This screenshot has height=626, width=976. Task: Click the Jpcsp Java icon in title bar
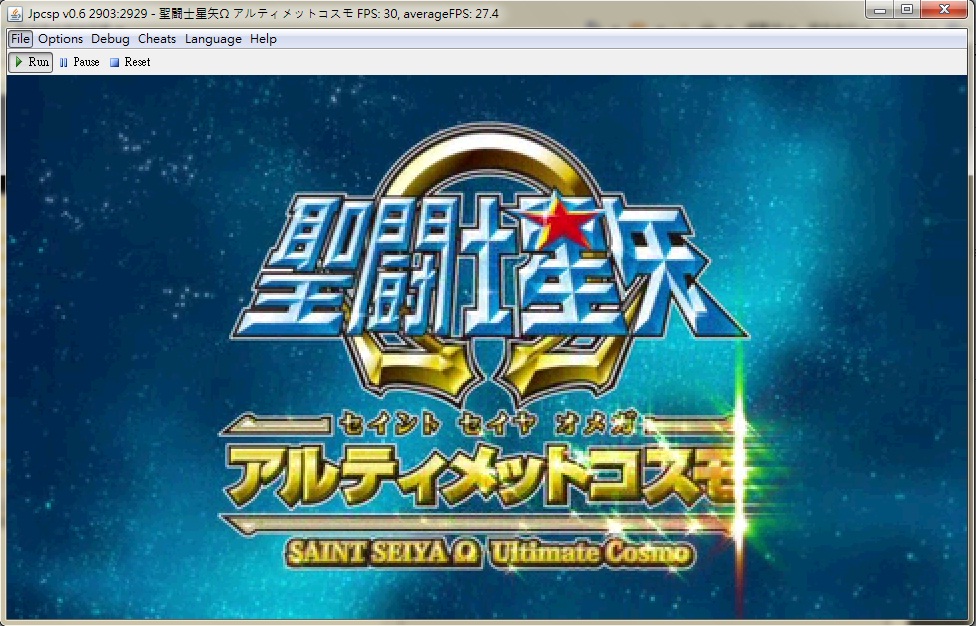[15, 13]
